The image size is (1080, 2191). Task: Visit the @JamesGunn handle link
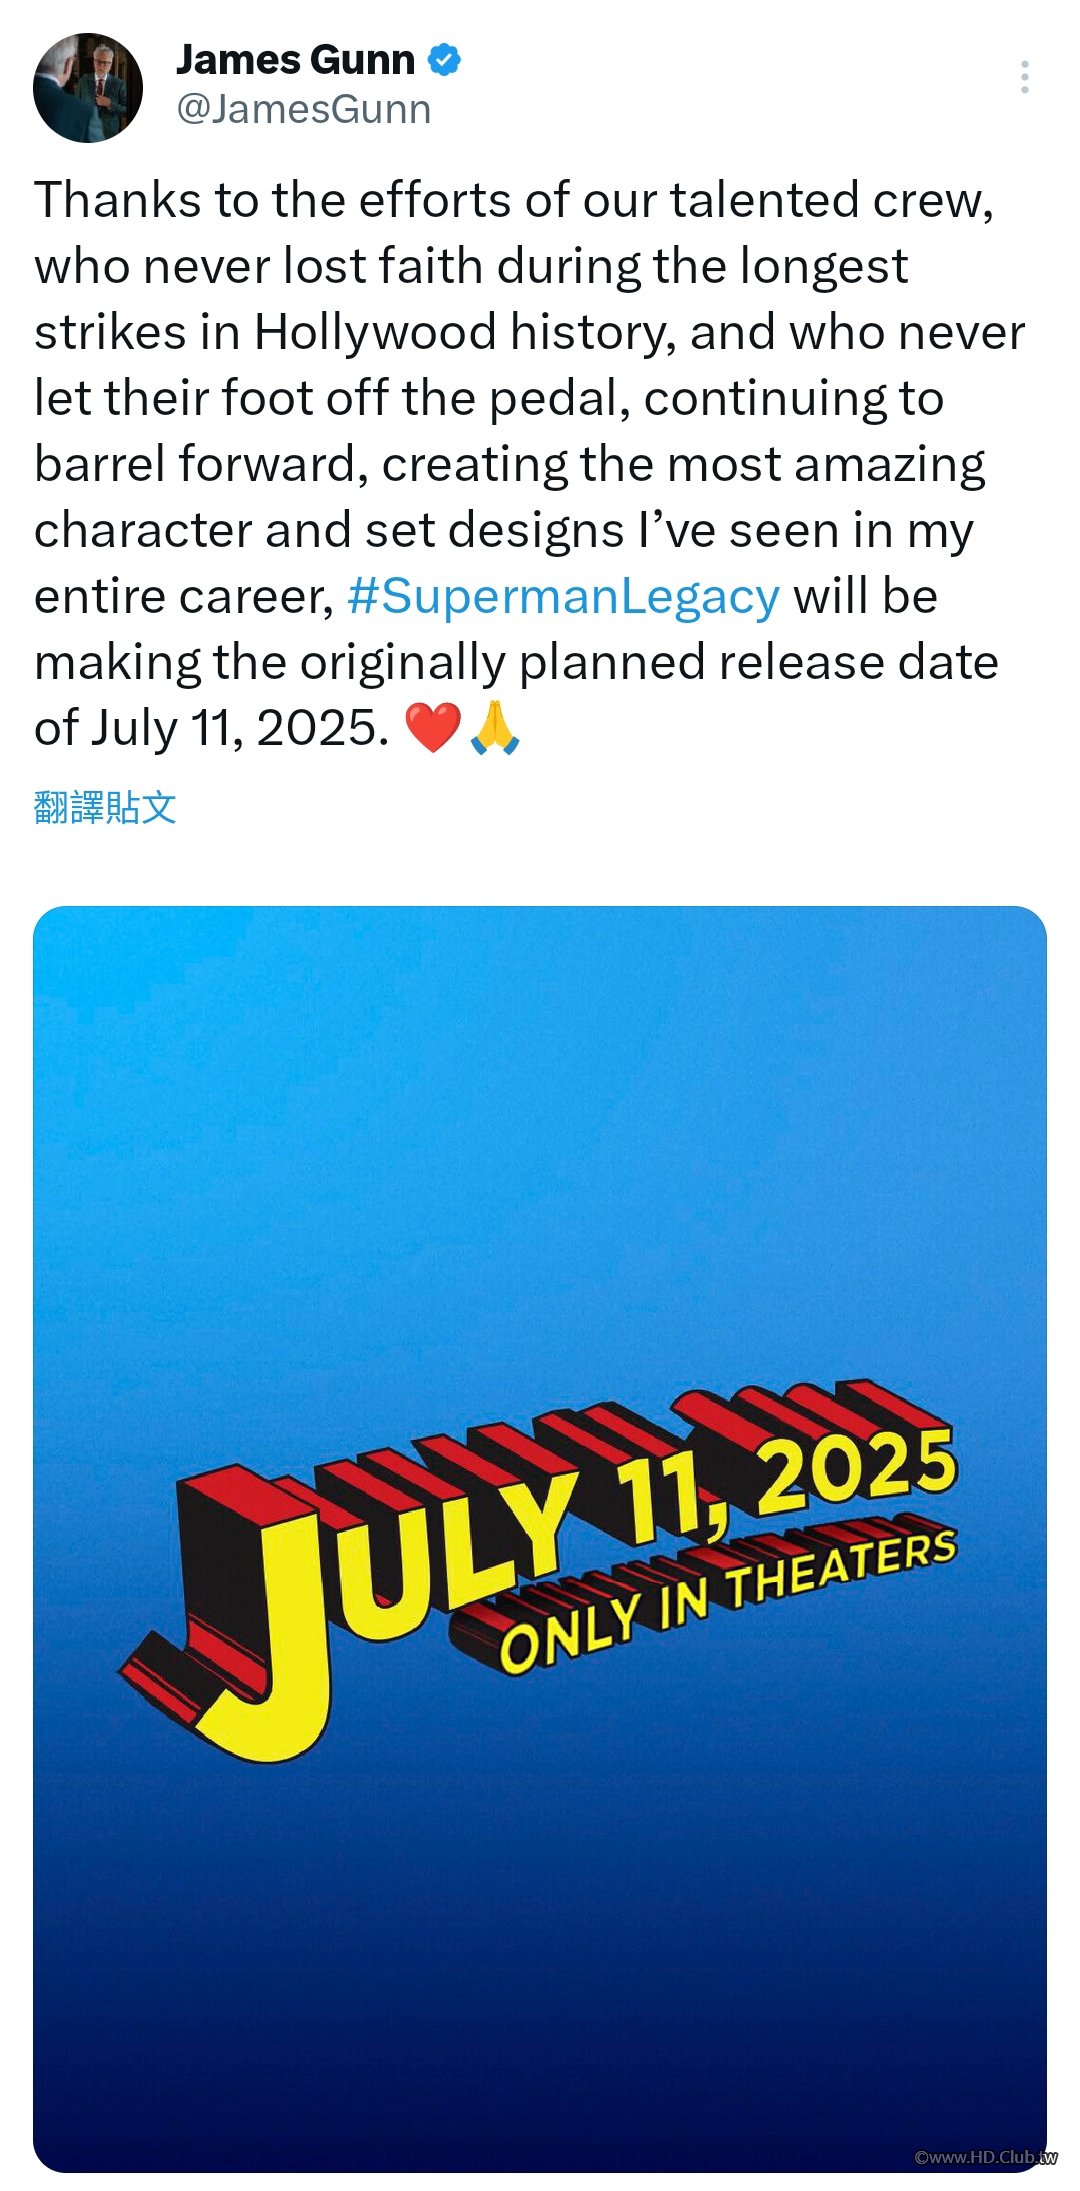pos(304,109)
